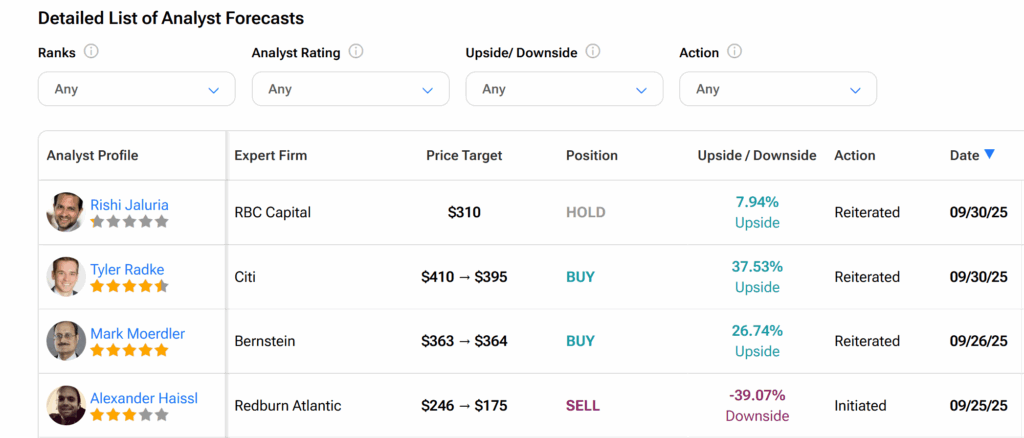Visit Mark Moerdler's analyst page

pos(137,333)
